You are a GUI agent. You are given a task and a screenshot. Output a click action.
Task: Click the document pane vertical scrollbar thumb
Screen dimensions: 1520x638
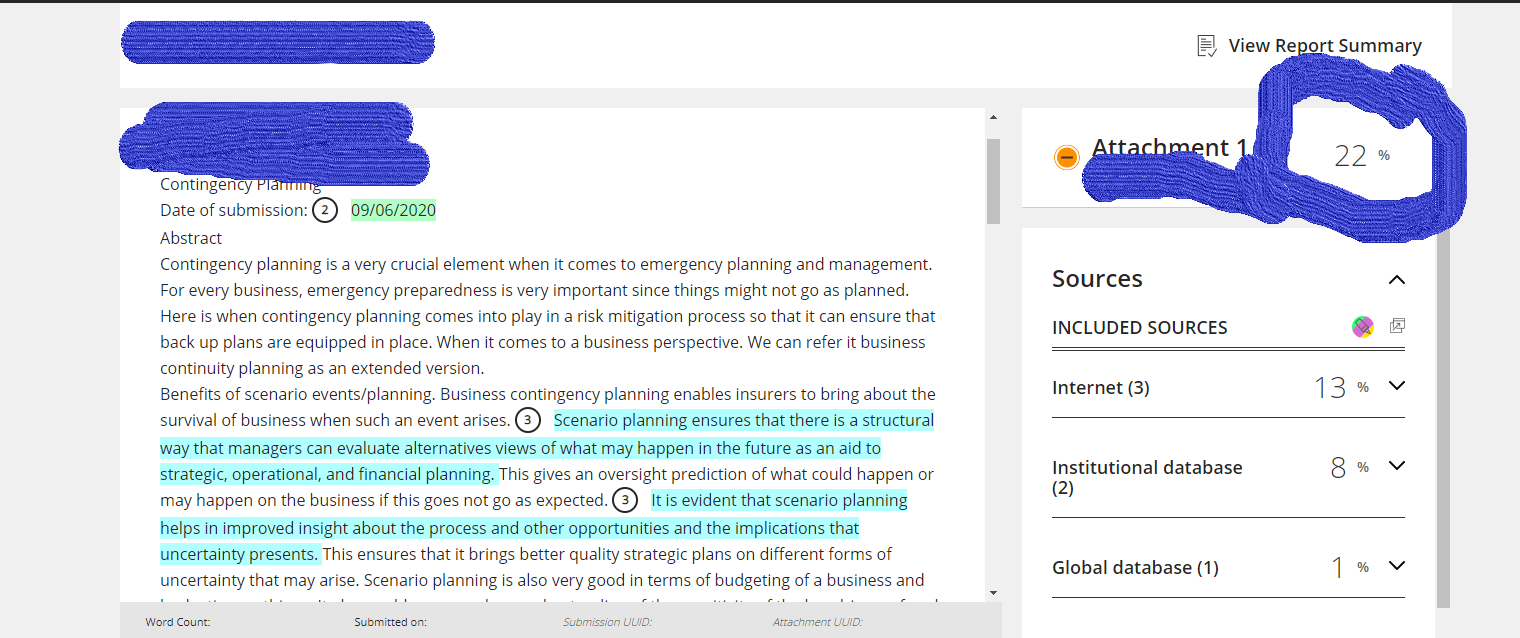(993, 181)
